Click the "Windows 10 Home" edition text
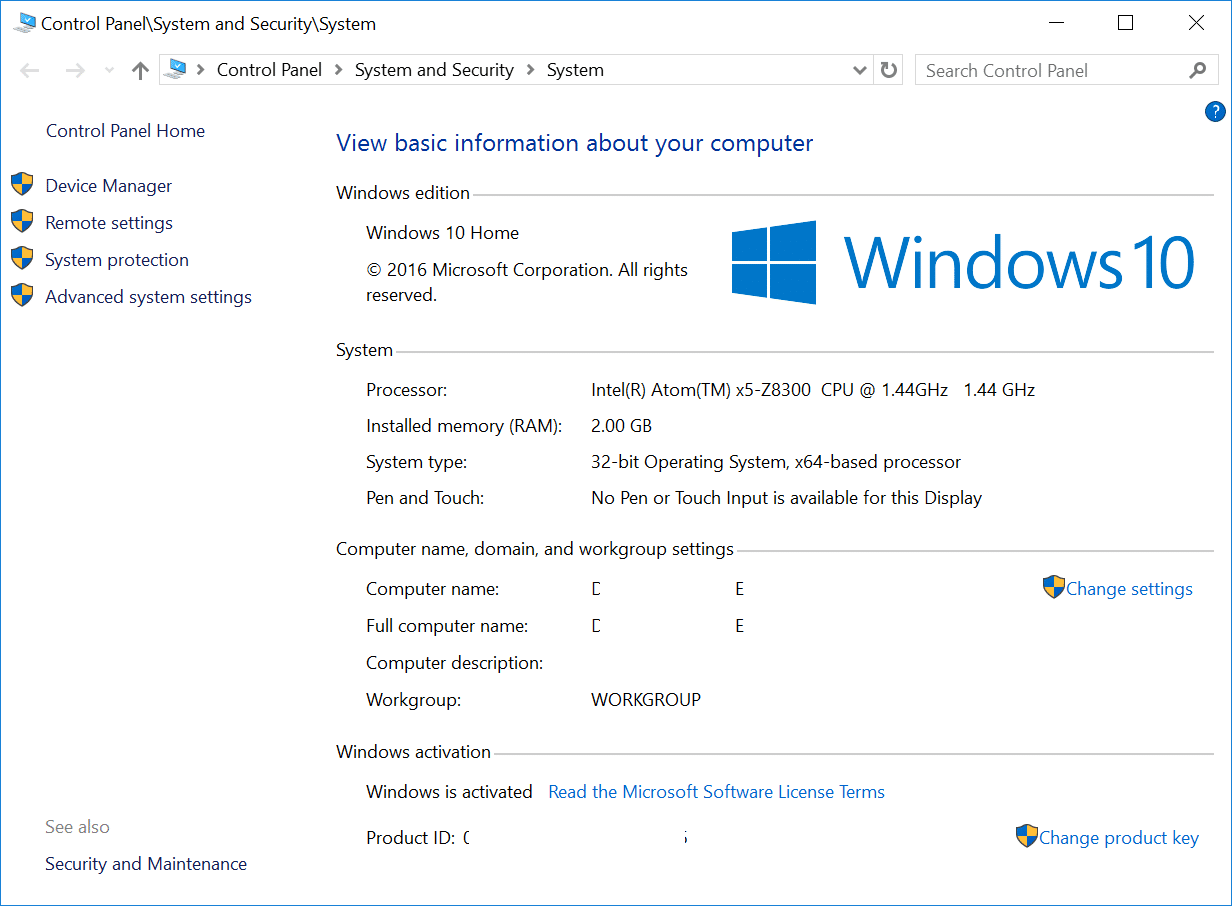Screen dimensions: 1232x906 pos(442,233)
